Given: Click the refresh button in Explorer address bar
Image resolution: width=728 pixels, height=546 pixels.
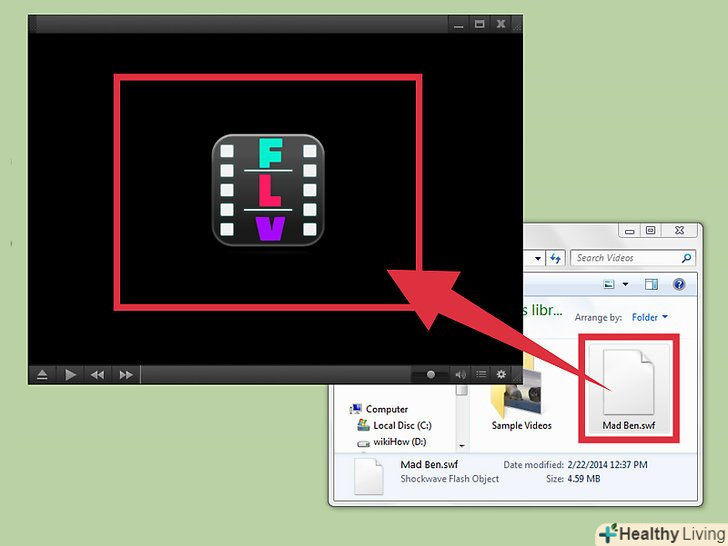Looking at the screenshot, I should (x=555, y=258).
